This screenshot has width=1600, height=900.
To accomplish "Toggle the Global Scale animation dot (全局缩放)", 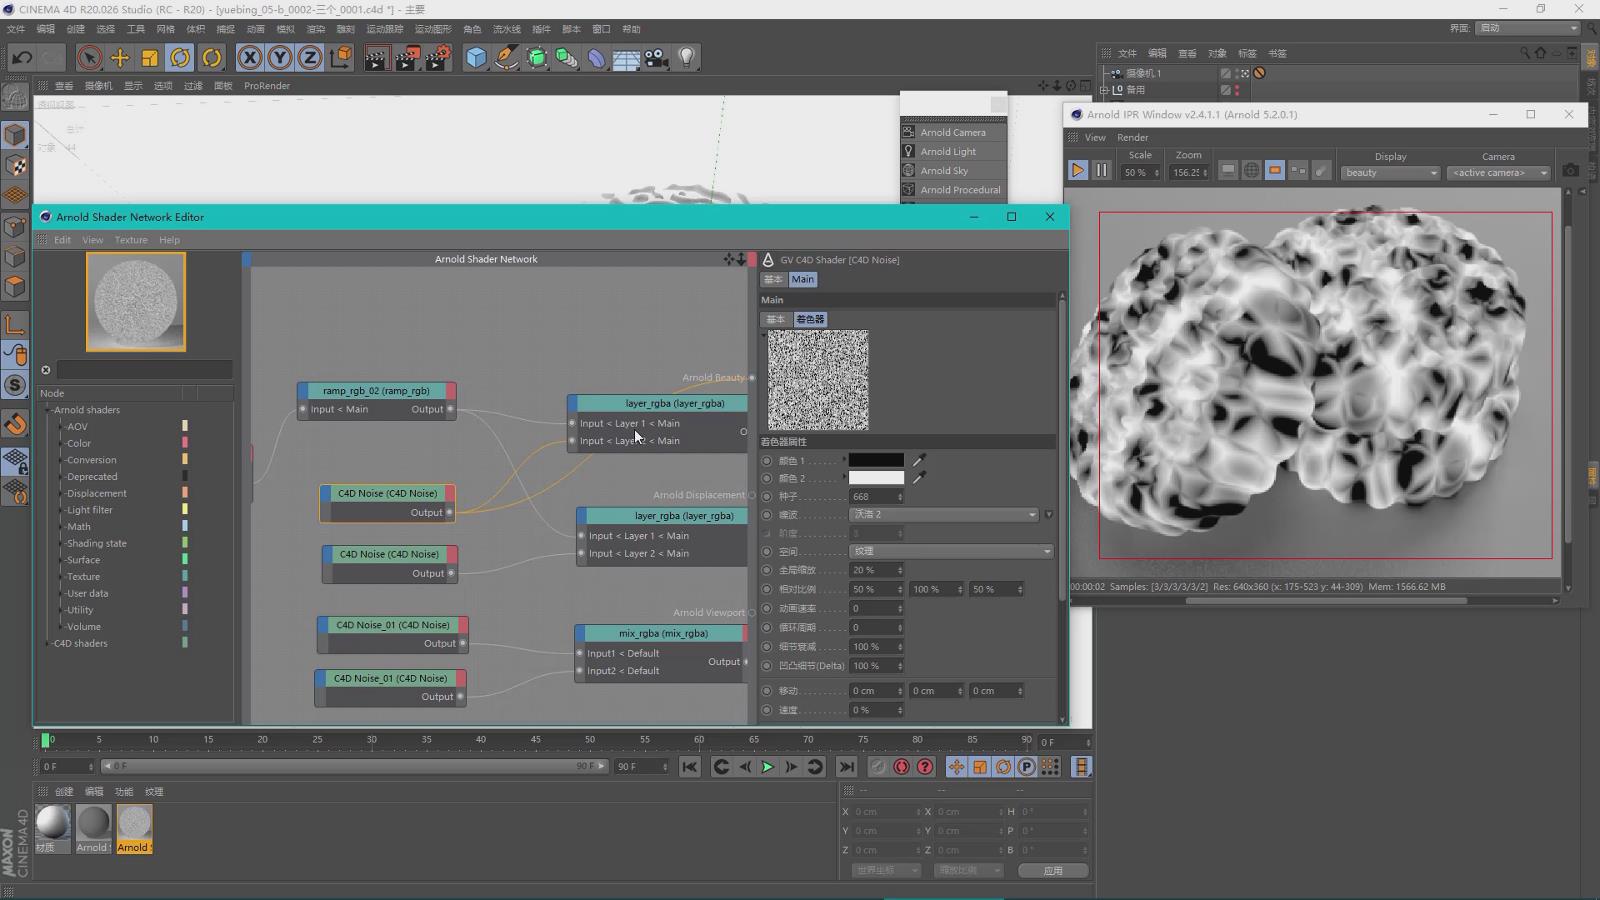I will (x=767, y=570).
